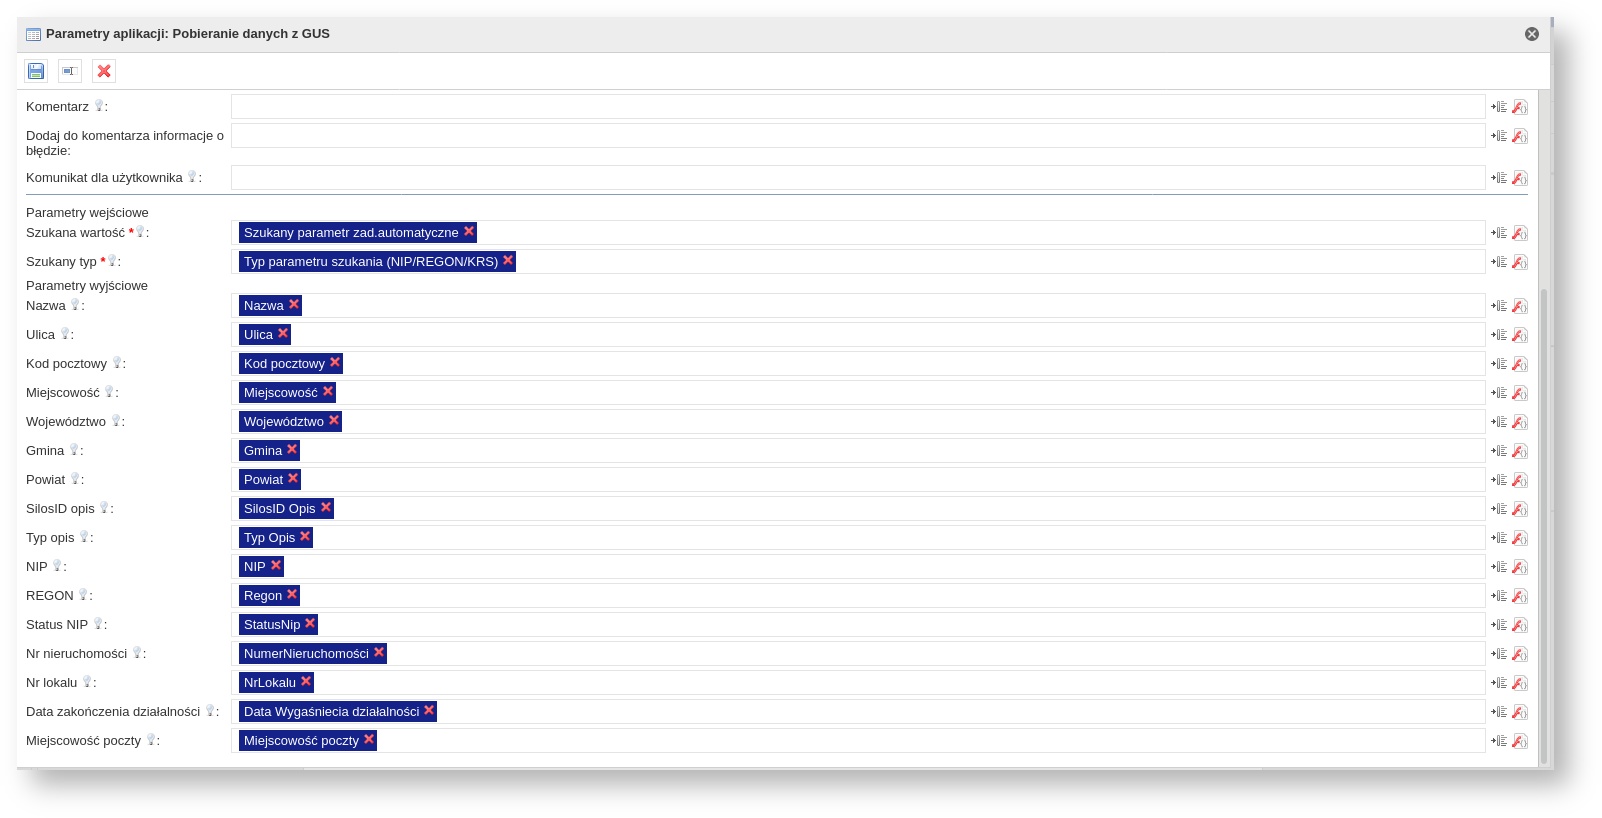Click the insert-list icon in the Nazwa row
This screenshot has height=818, width=1602.
point(1499,306)
